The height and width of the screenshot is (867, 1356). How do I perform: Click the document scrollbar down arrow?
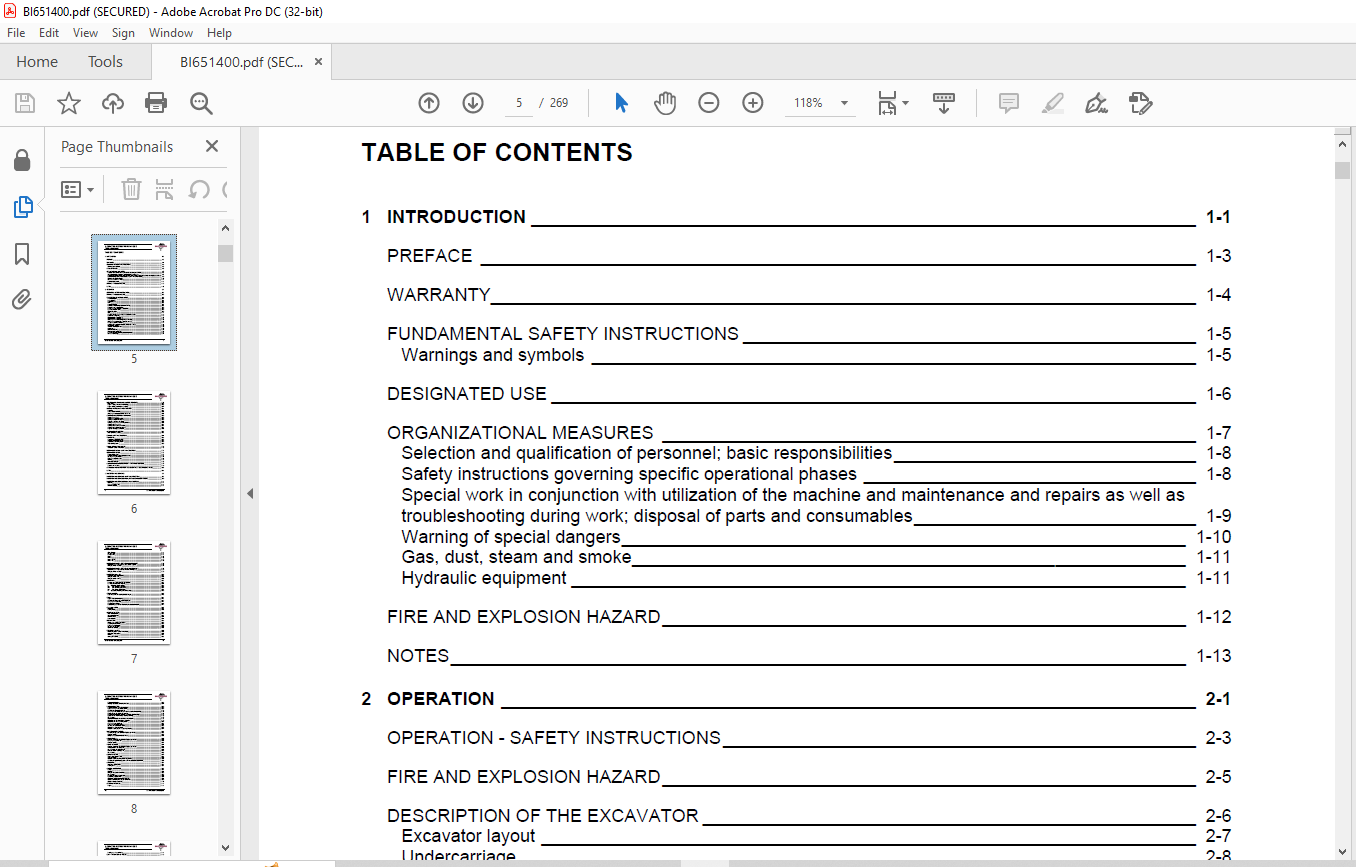1343,850
